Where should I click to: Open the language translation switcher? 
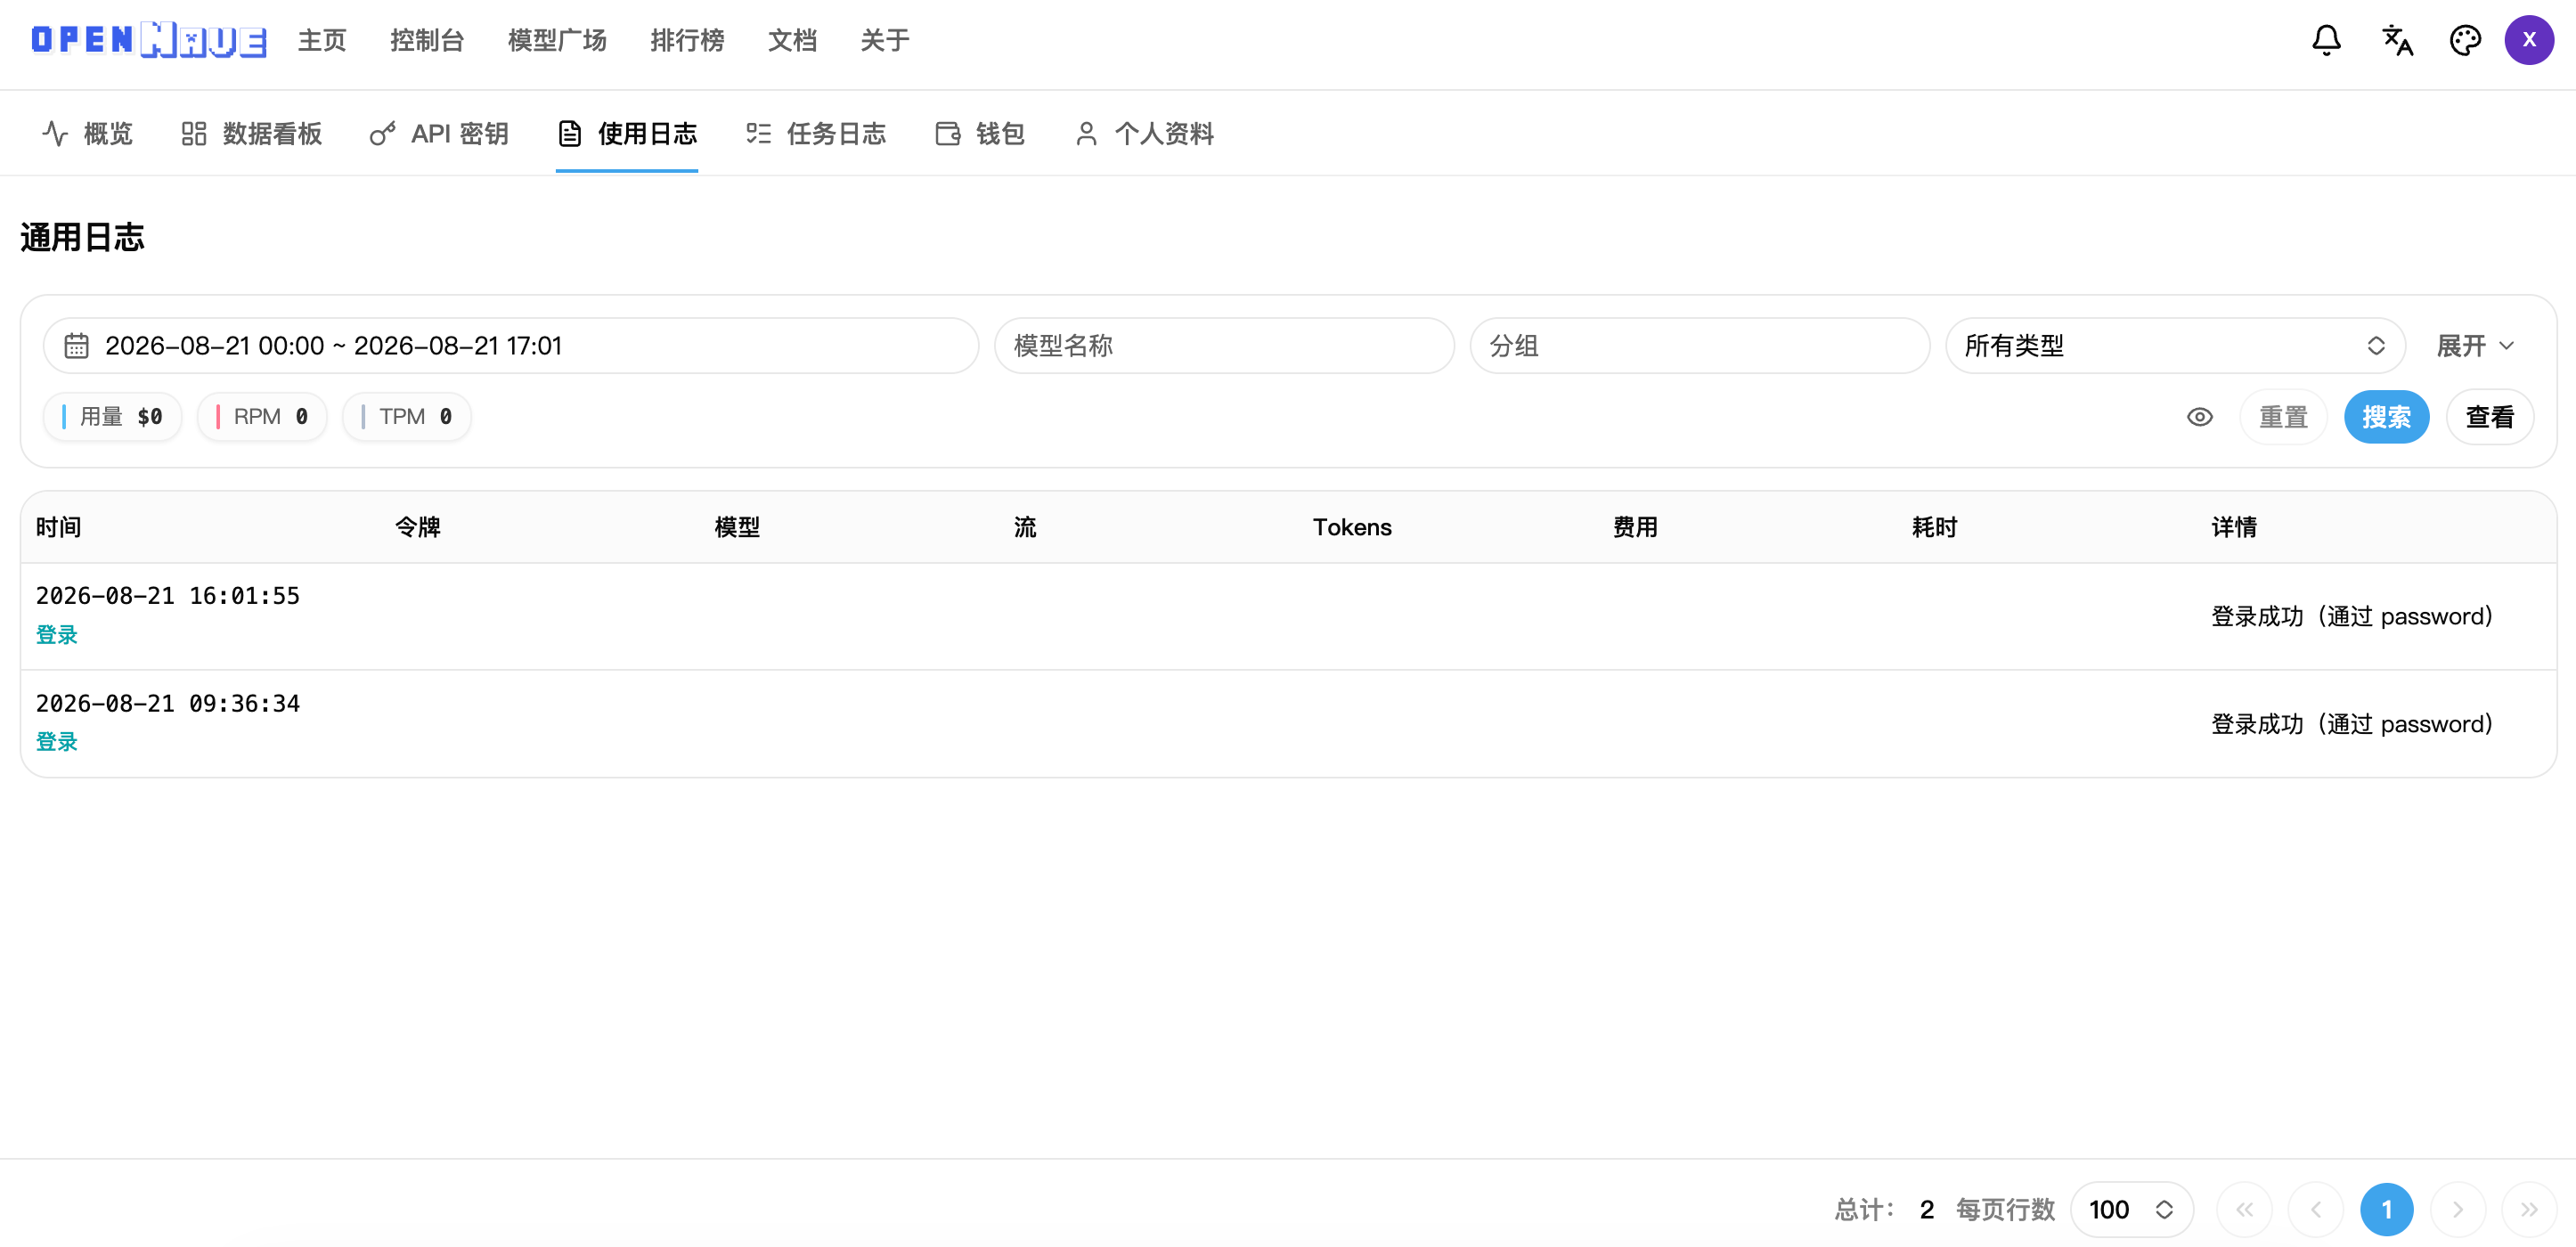[2397, 40]
